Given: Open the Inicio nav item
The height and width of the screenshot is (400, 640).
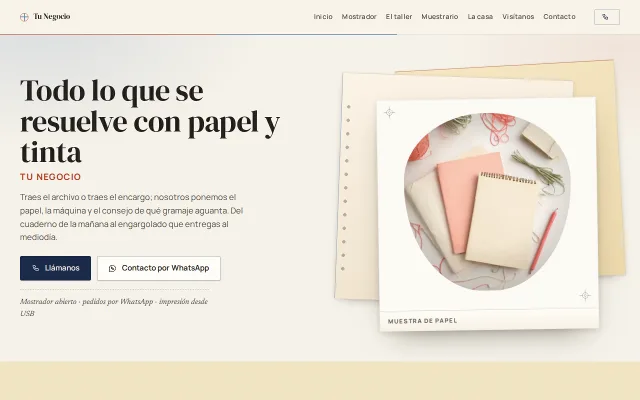Looking at the screenshot, I should [x=323, y=17].
